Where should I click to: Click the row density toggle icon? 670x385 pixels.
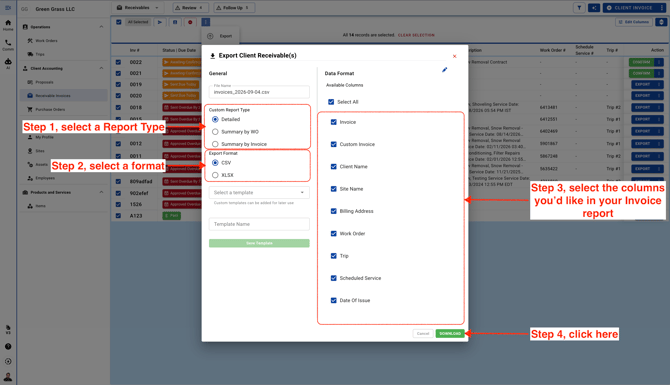661,22
